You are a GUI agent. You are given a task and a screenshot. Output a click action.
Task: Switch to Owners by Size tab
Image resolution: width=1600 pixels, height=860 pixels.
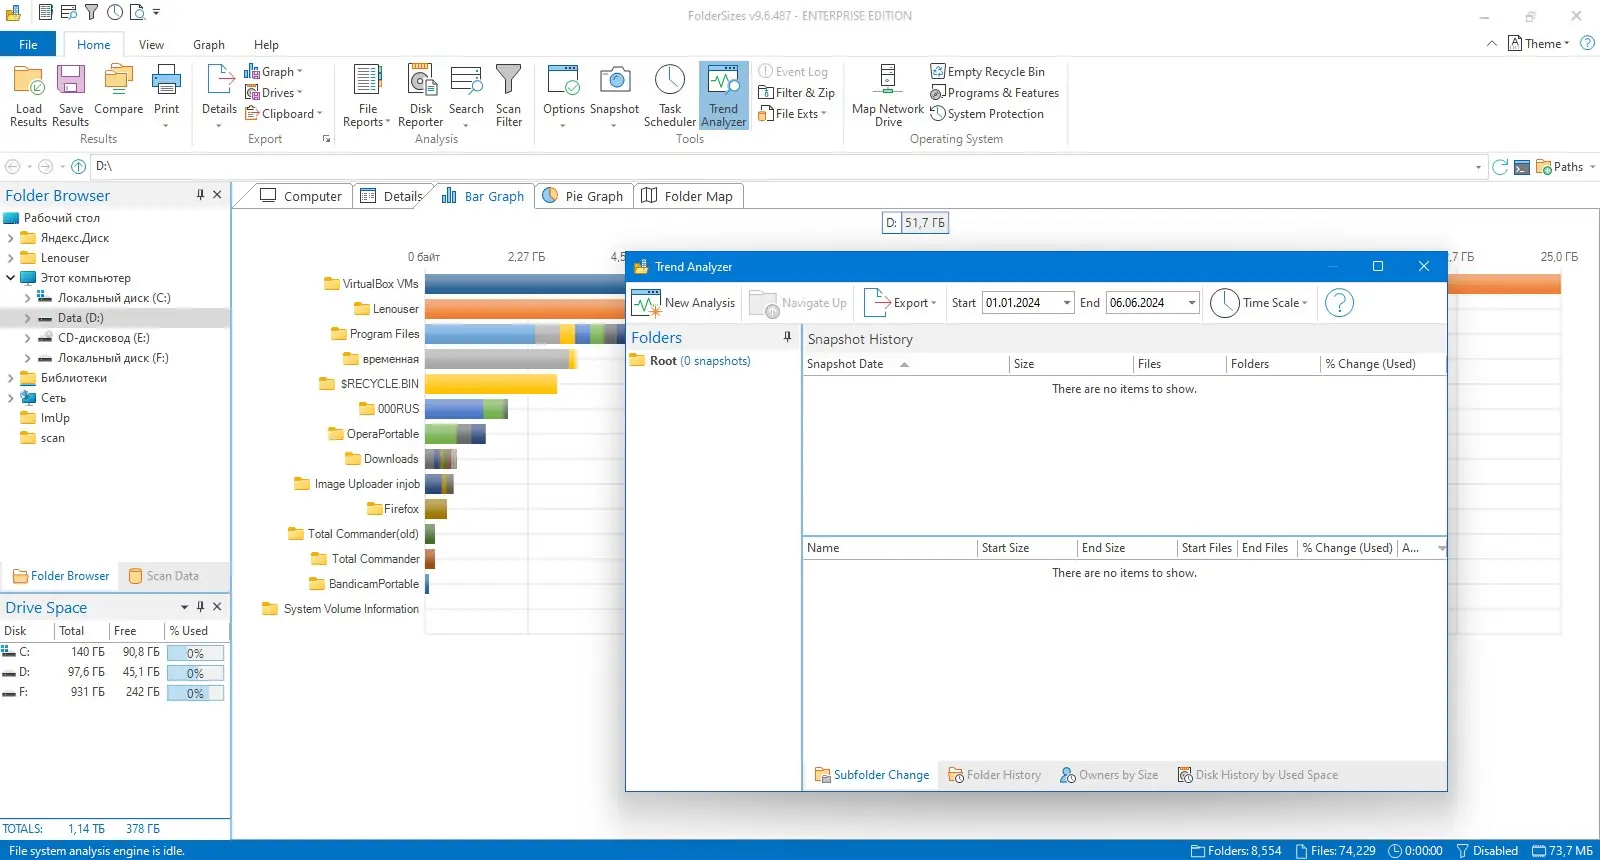coord(1109,775)
